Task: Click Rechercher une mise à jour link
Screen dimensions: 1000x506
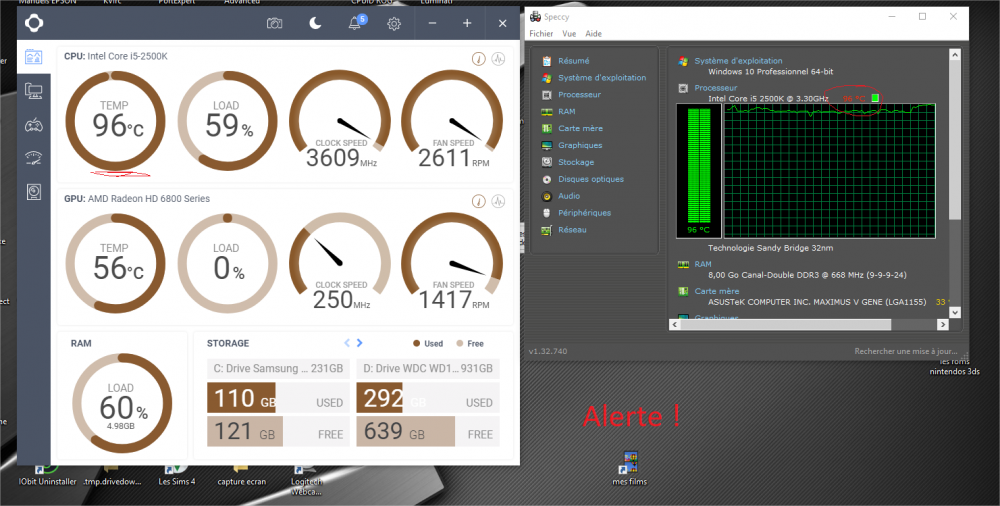Action: click(x=906, y=351)
